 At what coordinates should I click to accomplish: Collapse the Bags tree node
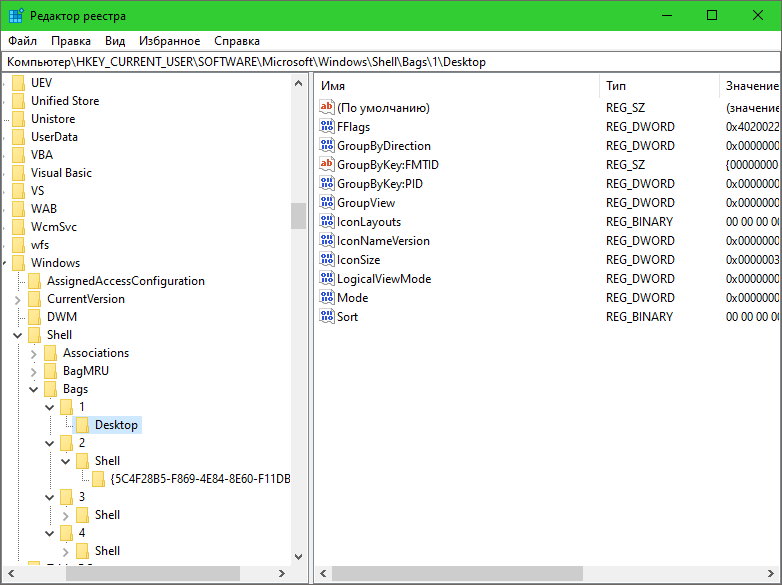(x=34, y=389)
